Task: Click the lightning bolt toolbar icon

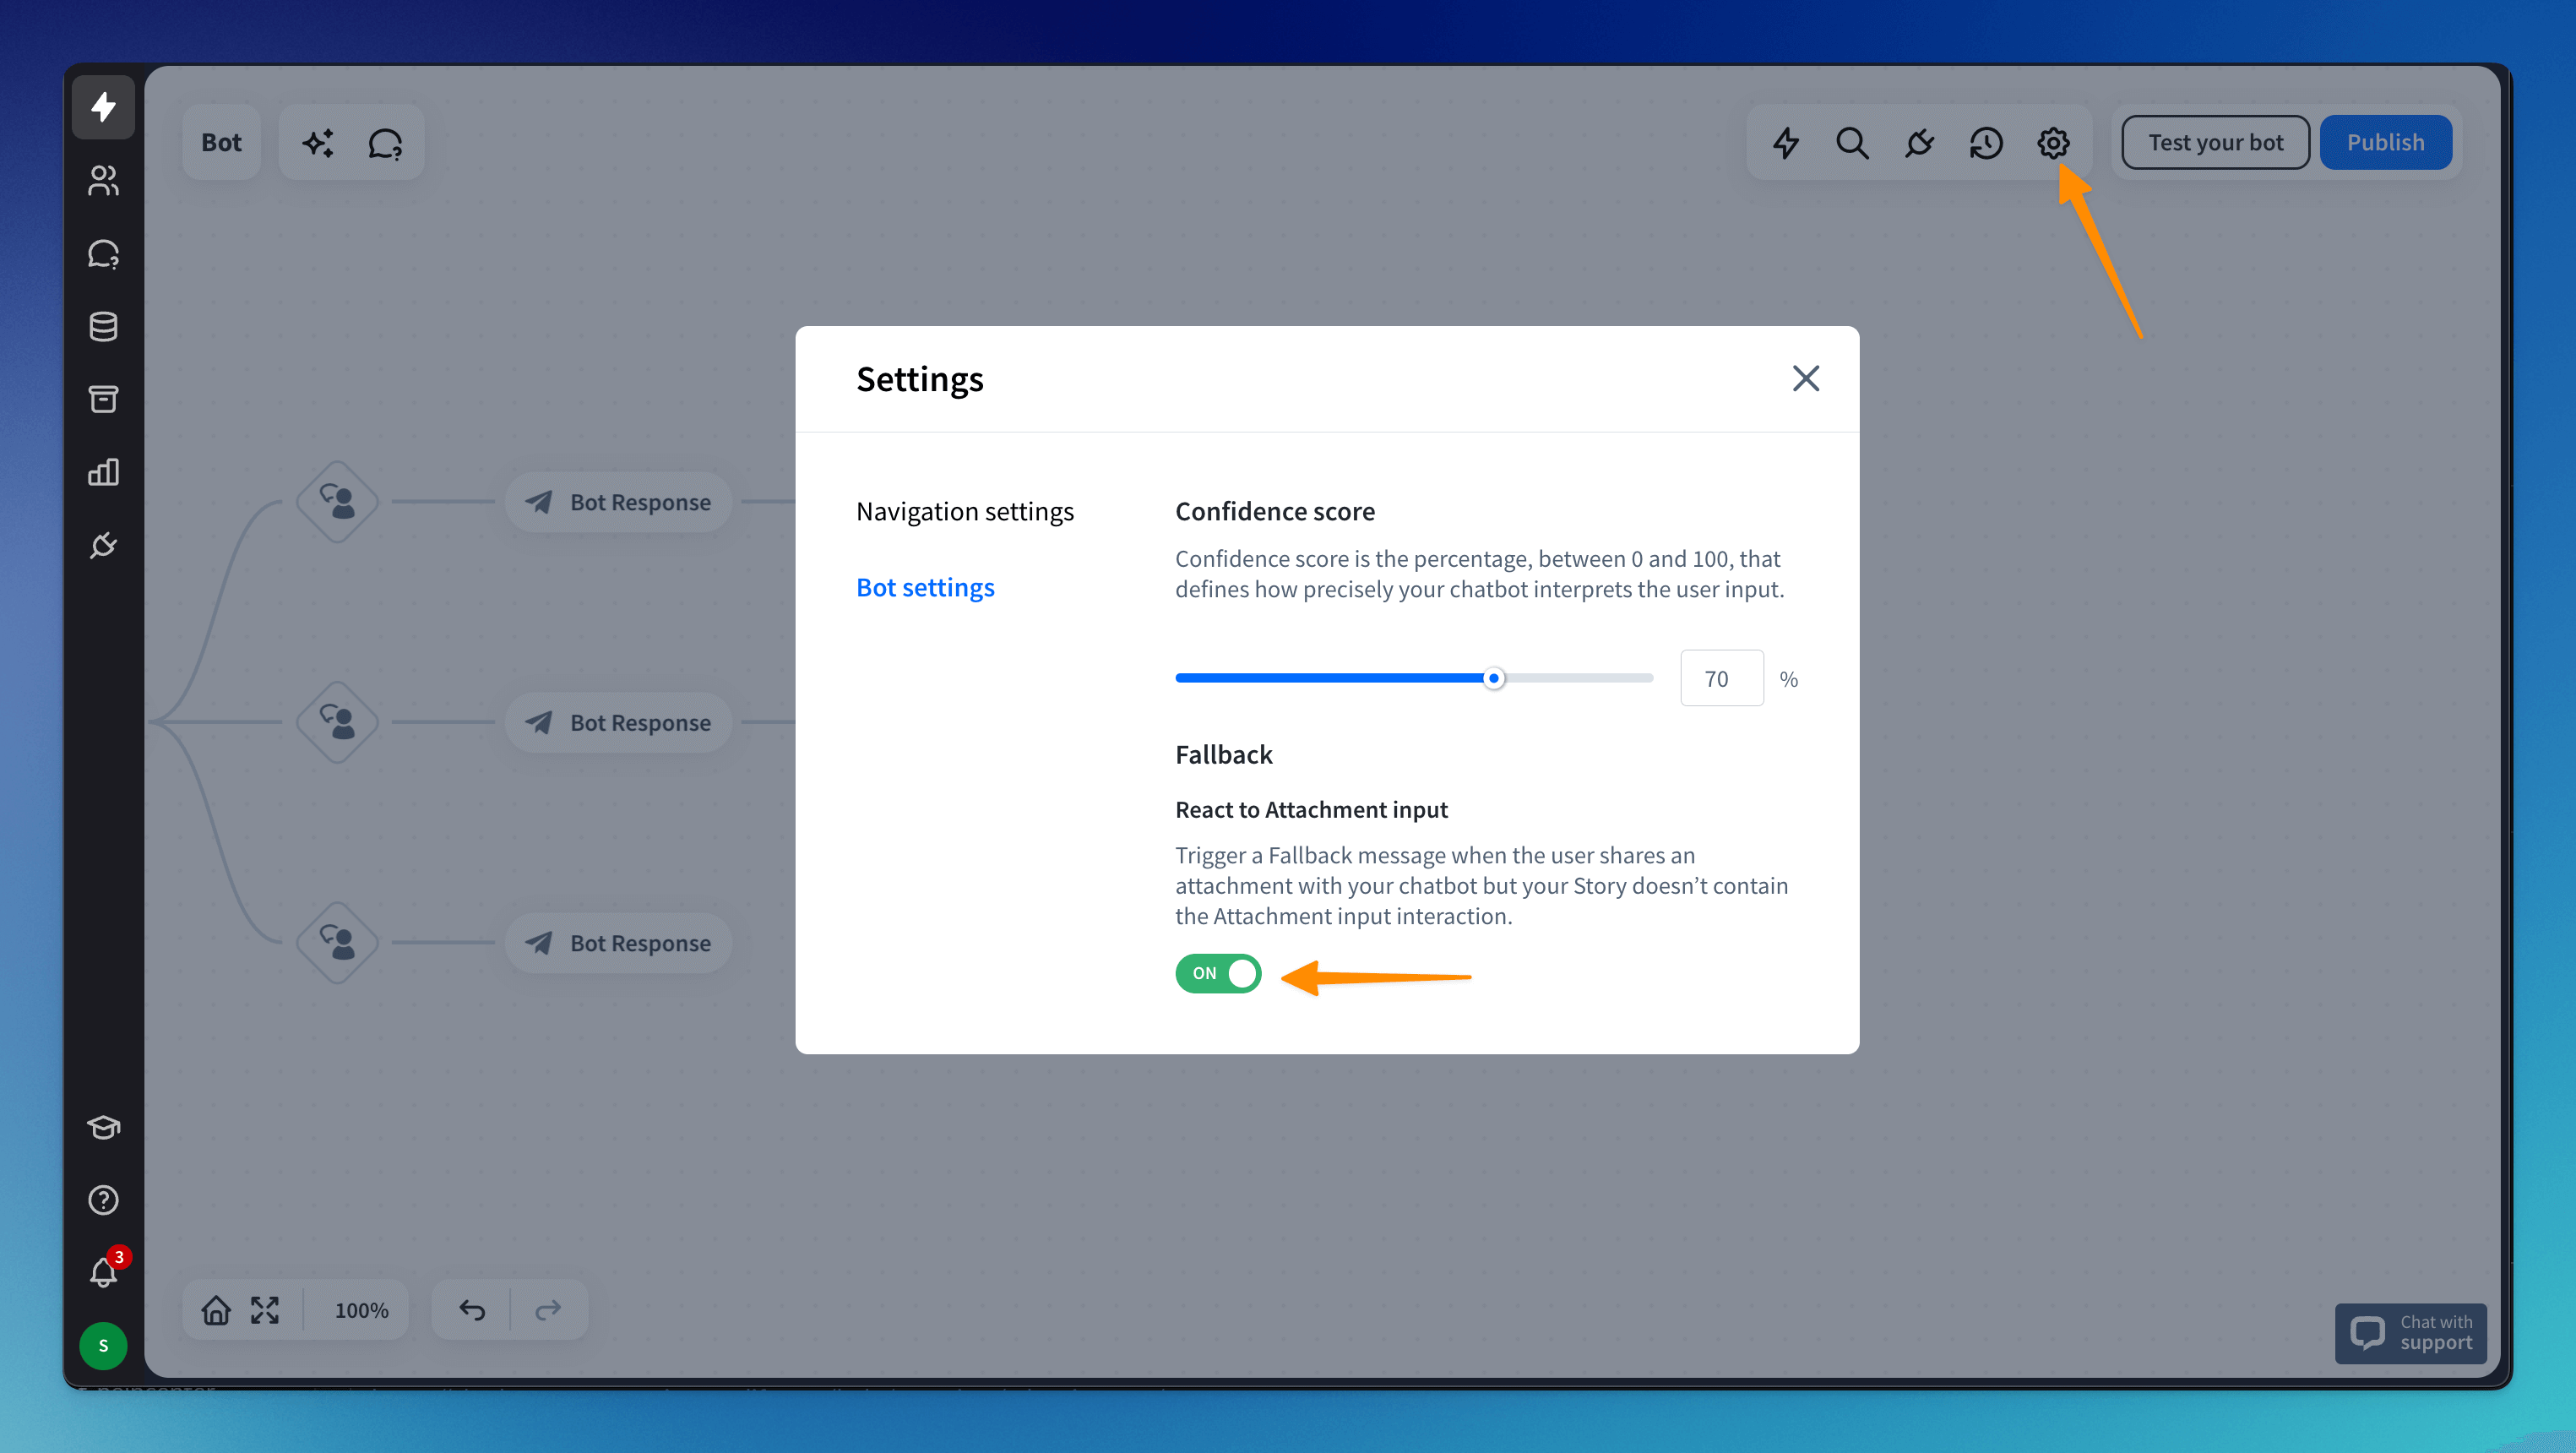Action: (1786, 143)
